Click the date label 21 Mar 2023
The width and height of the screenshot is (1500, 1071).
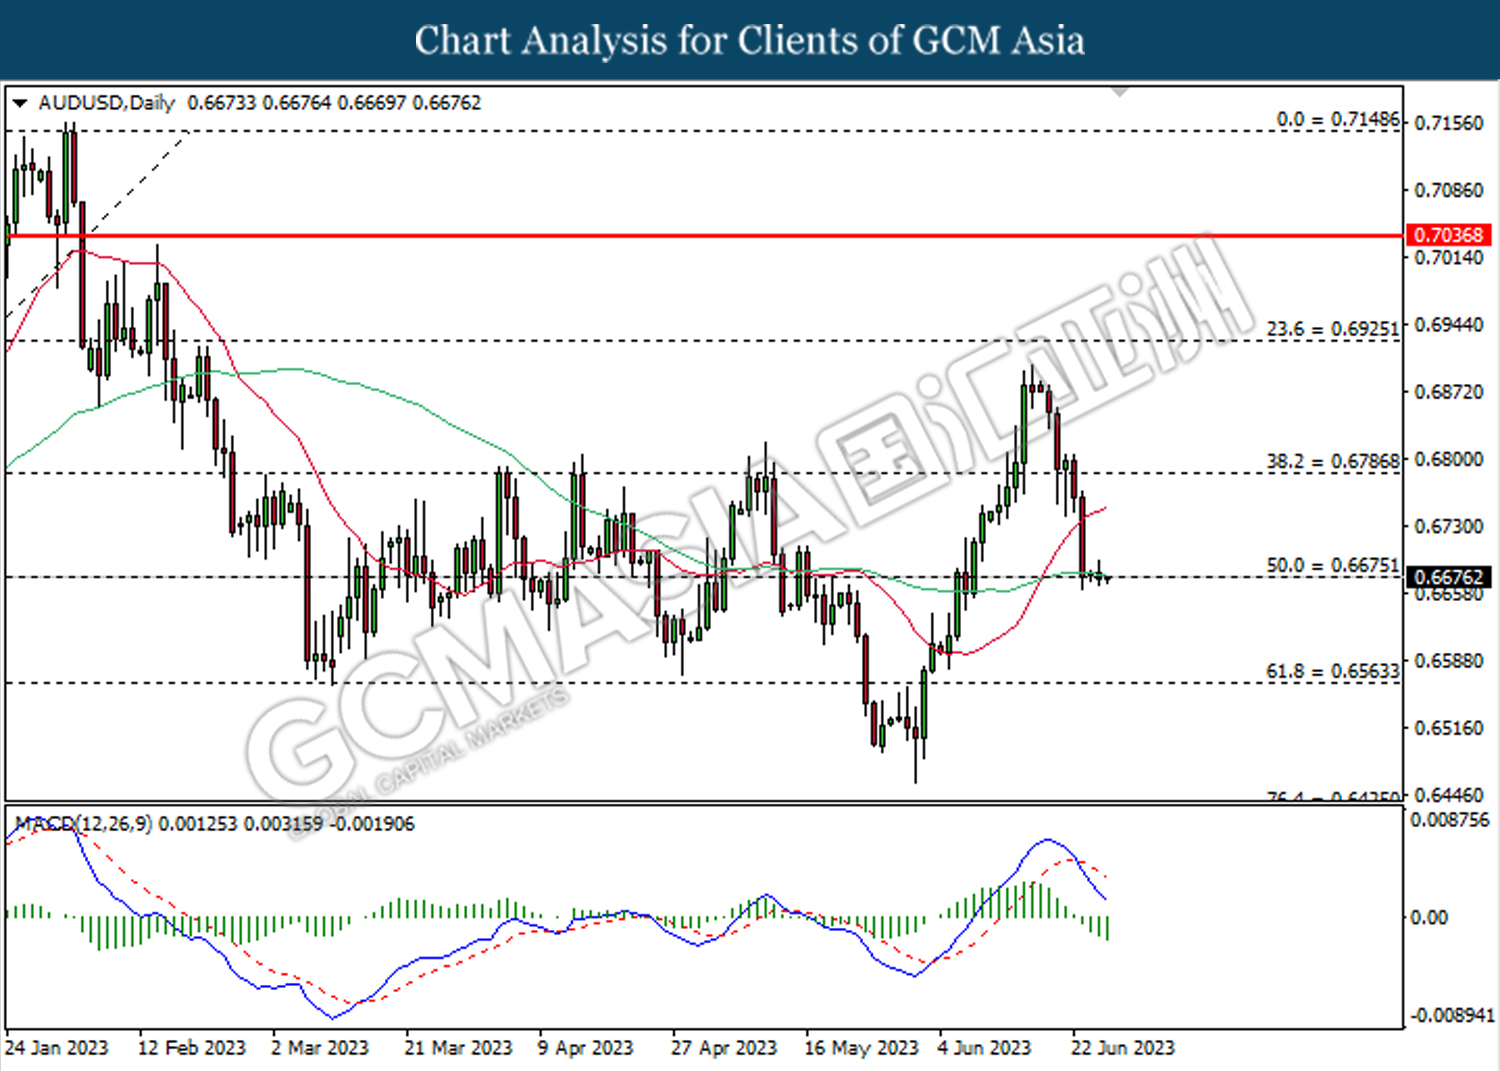pos(458,1047)
